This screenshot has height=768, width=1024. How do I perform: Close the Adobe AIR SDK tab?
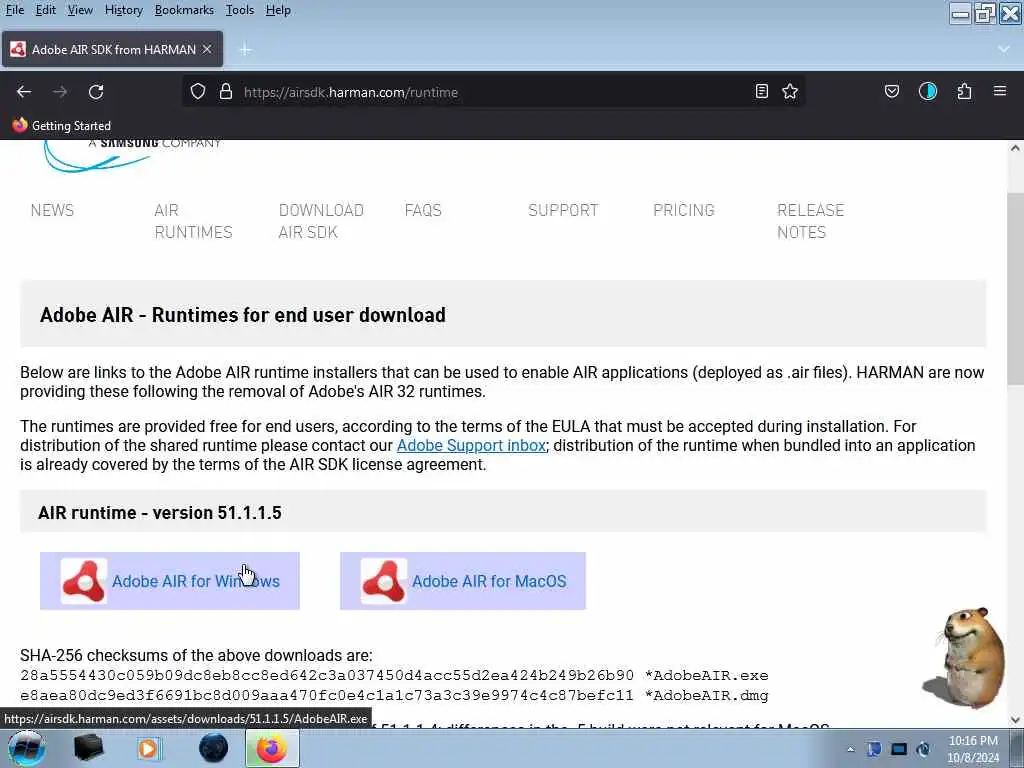pyautogui.click(x=207, y=49)
